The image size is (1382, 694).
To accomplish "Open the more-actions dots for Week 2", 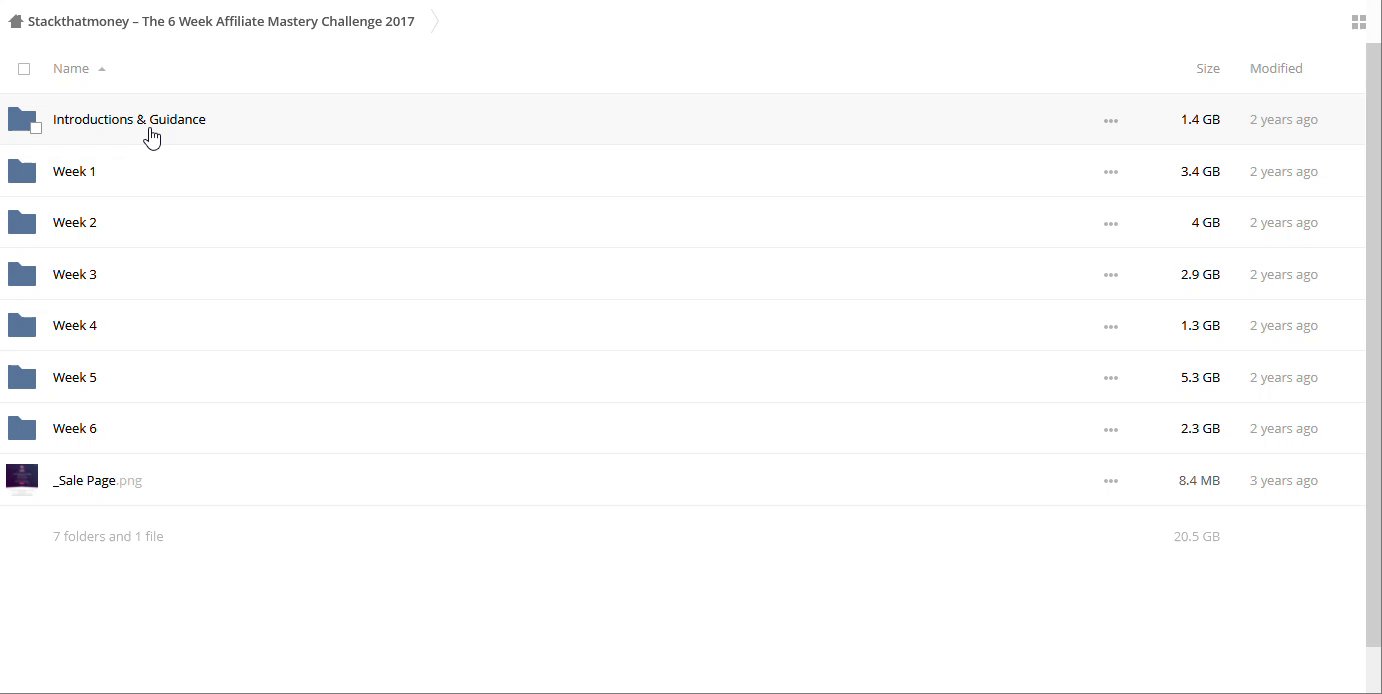I will click(1110, 223).
